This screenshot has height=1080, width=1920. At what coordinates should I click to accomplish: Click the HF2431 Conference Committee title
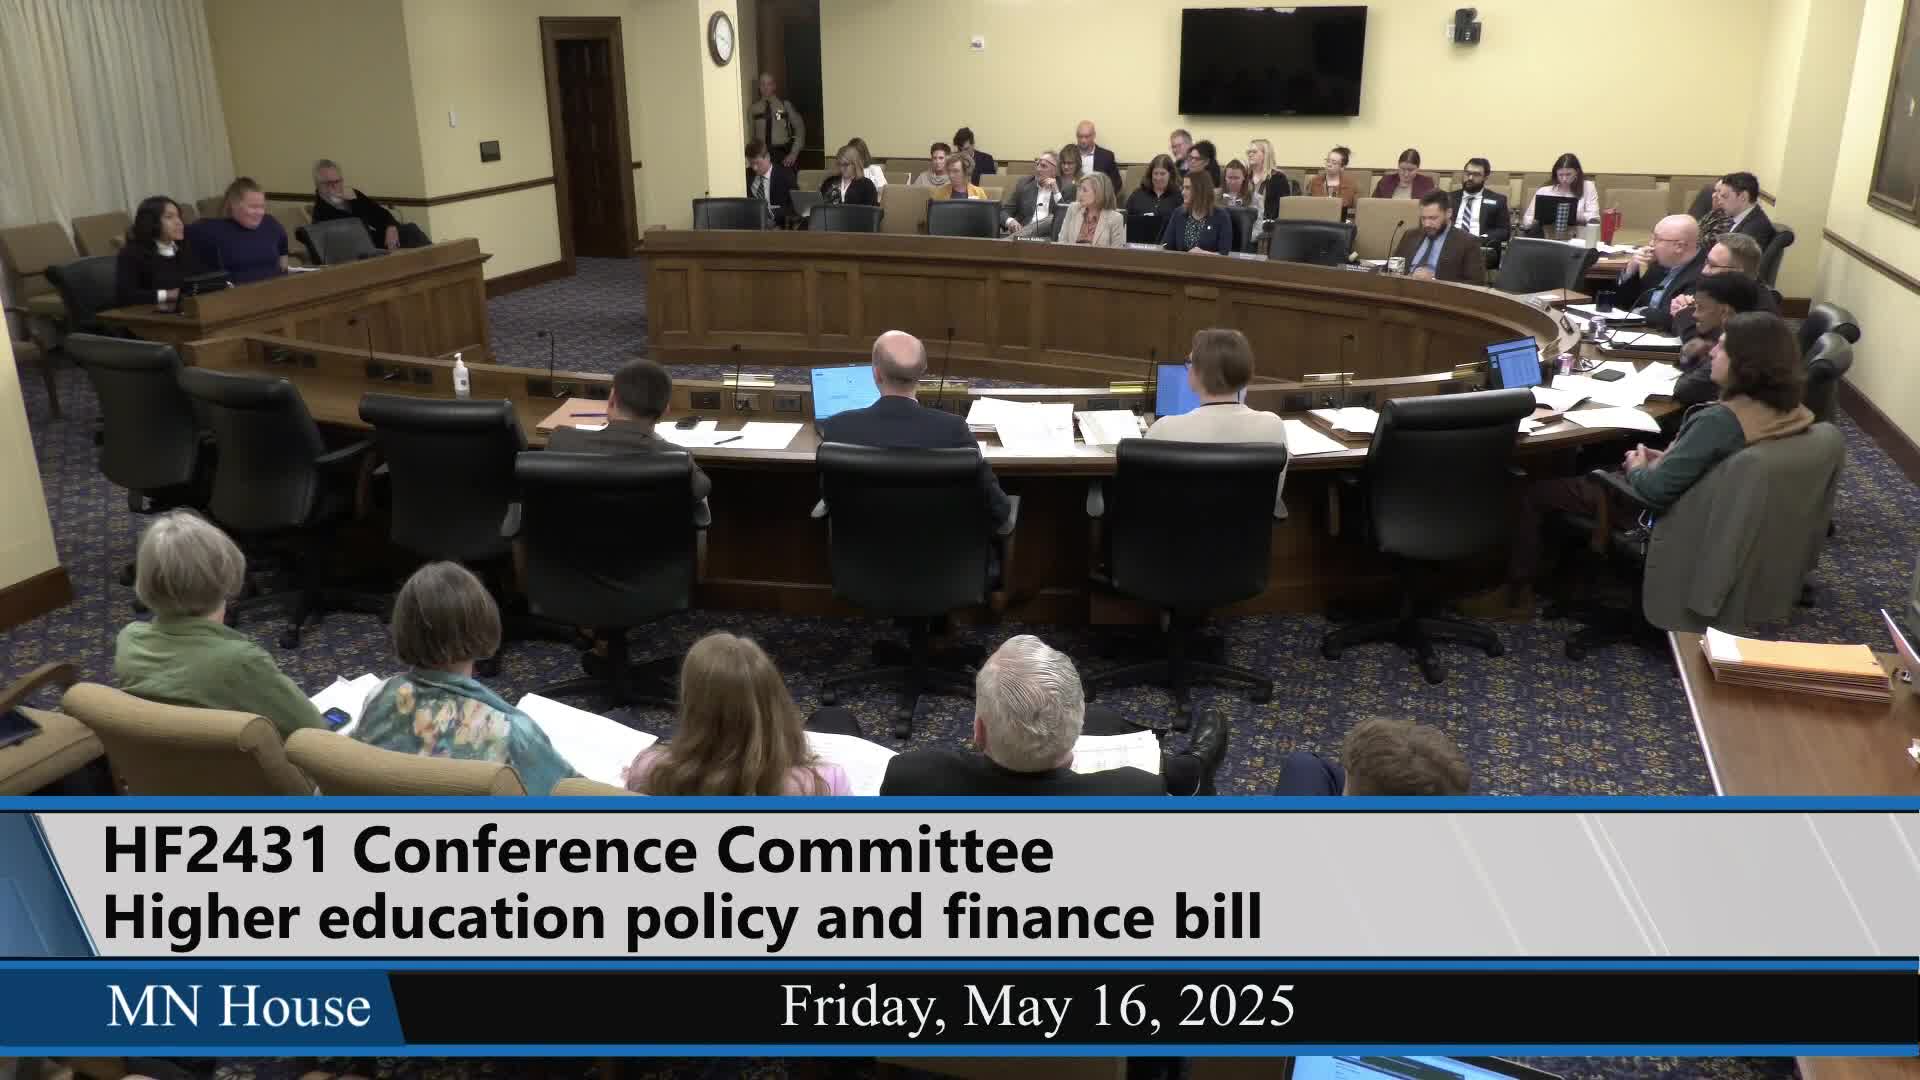pyautogui.click(x=578, y=852)
